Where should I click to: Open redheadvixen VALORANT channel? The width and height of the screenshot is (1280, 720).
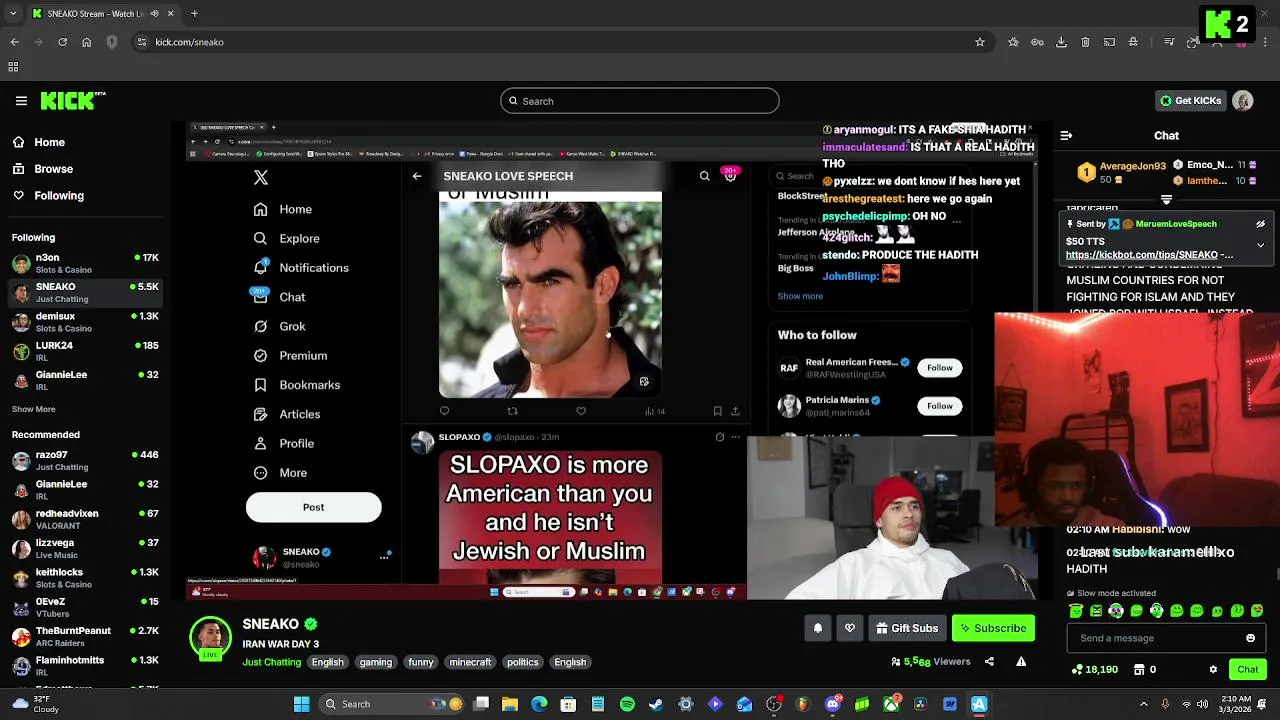point(85,519)
